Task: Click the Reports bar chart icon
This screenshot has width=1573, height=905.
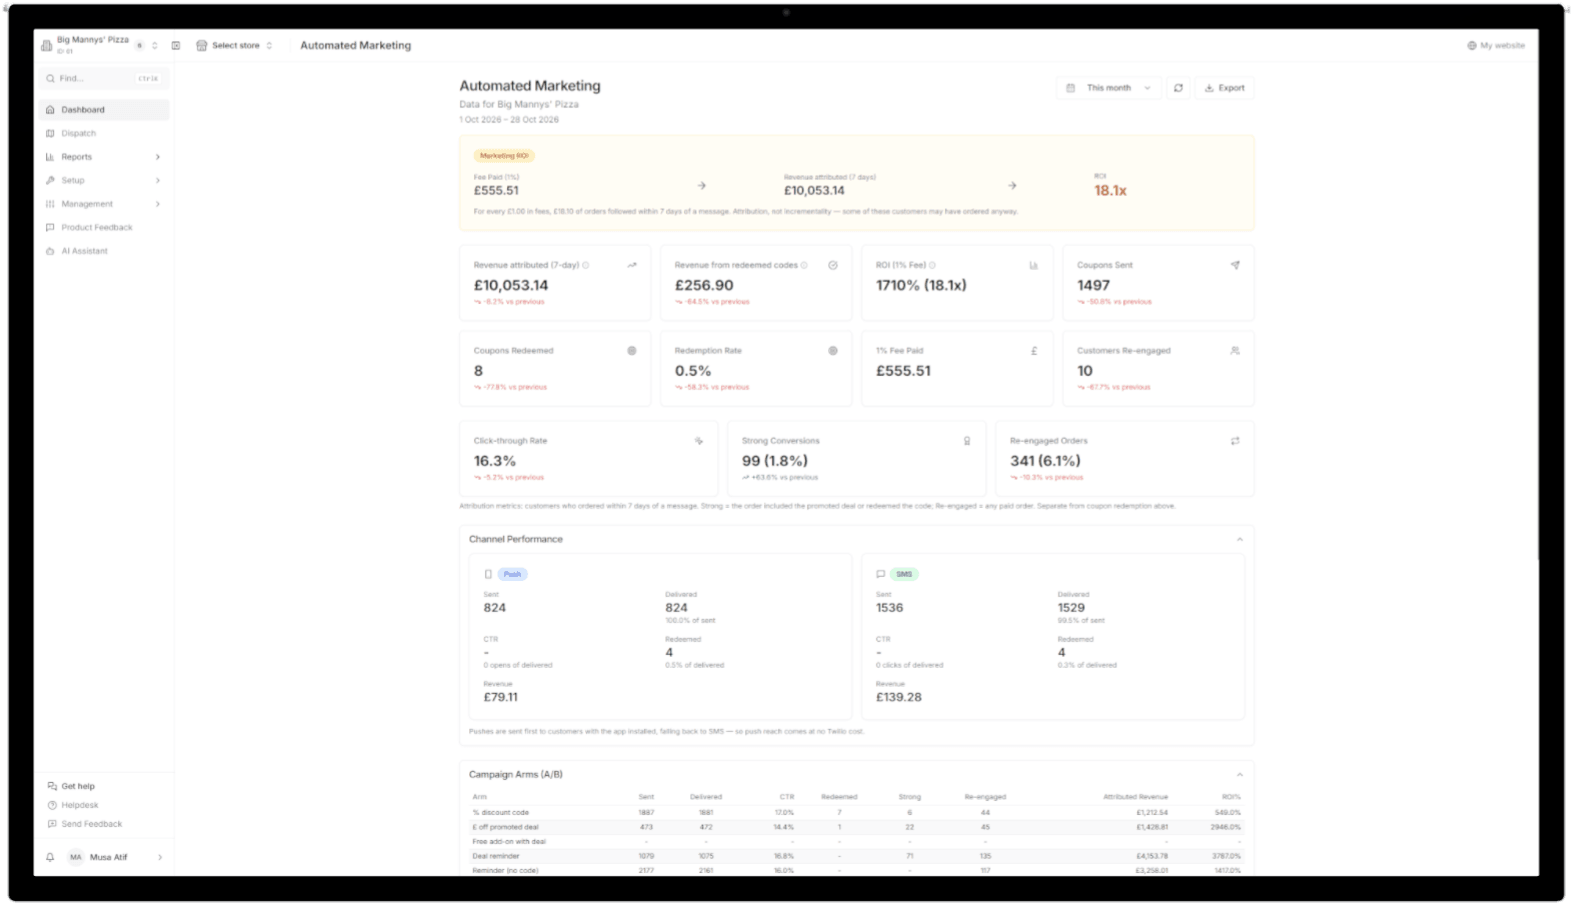Action: [x=50, y=157]
